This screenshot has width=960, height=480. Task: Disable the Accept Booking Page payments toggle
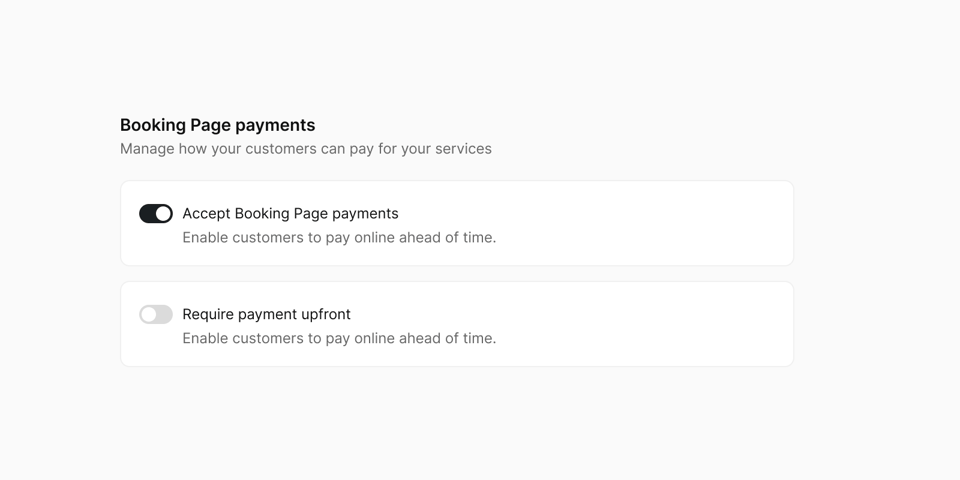156,214
